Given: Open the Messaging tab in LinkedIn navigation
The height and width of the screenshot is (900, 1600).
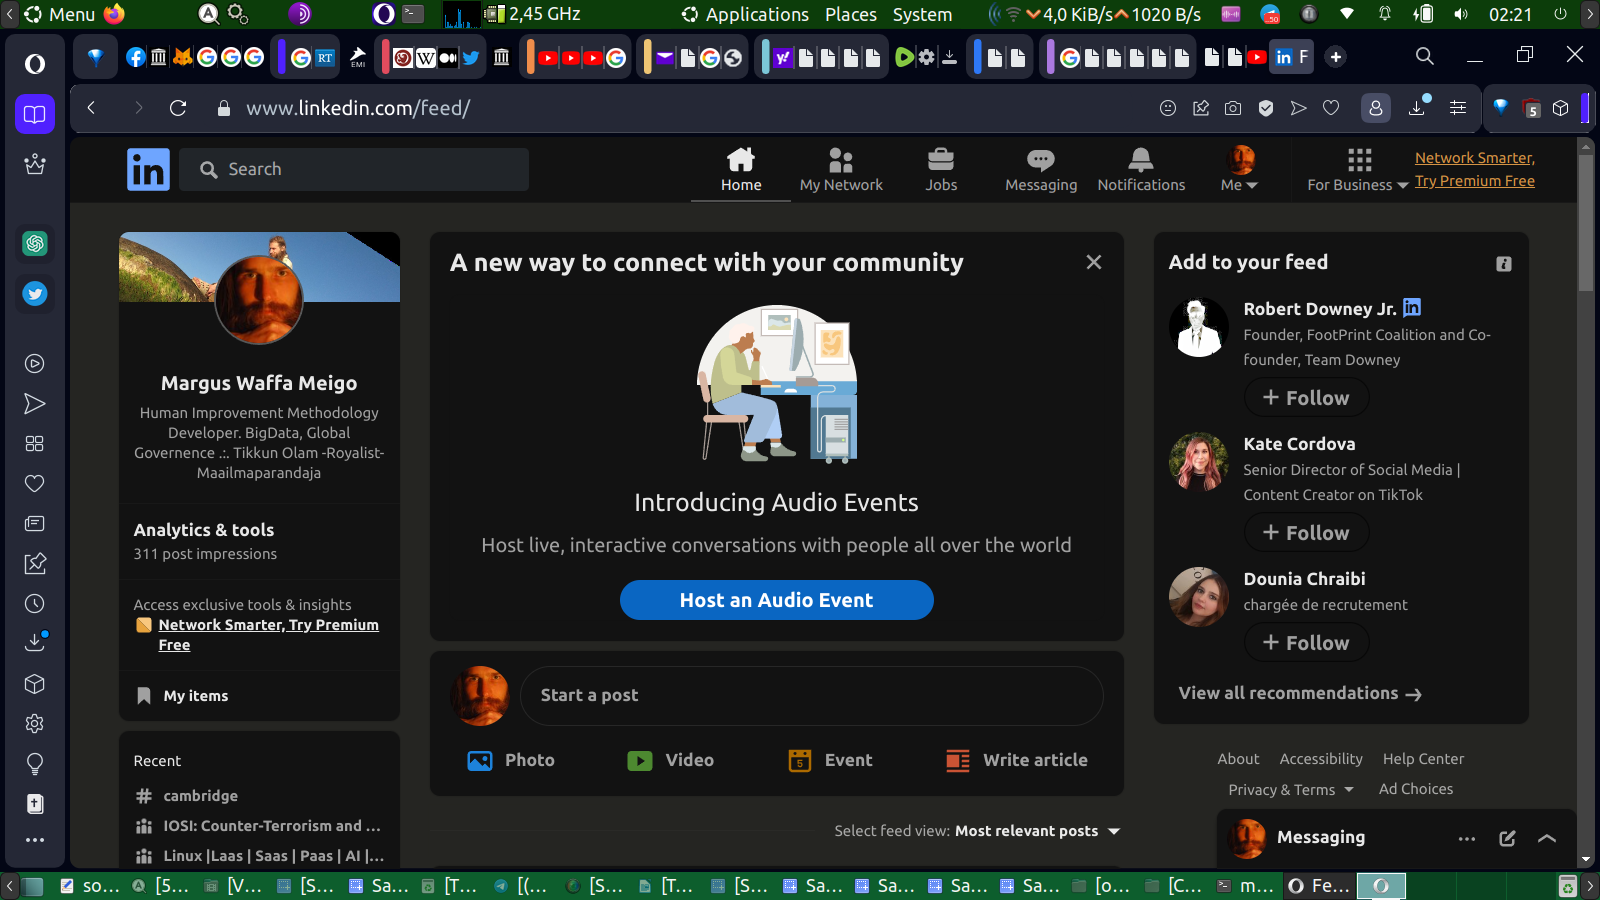Looking at the screenshot, I should point(1041,170).
